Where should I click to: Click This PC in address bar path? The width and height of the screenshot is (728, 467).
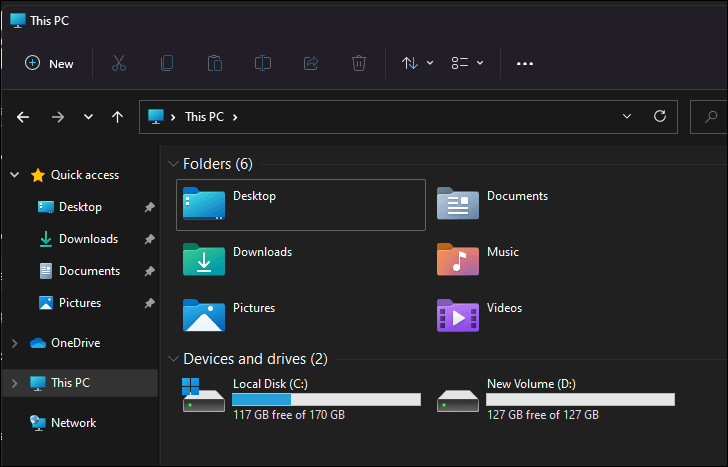[x=204, y=117]
